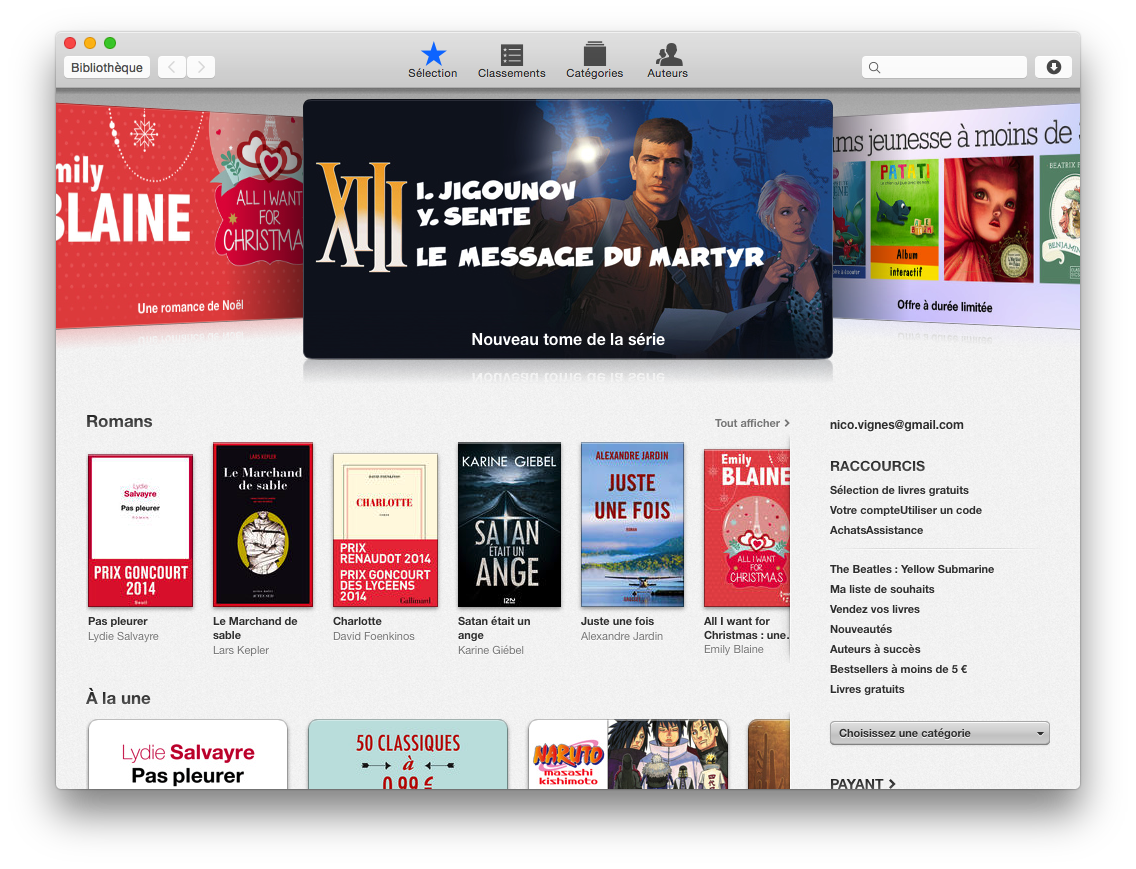Open the Naruto feature tile
1136x869 pixels.
coord(628,754)
